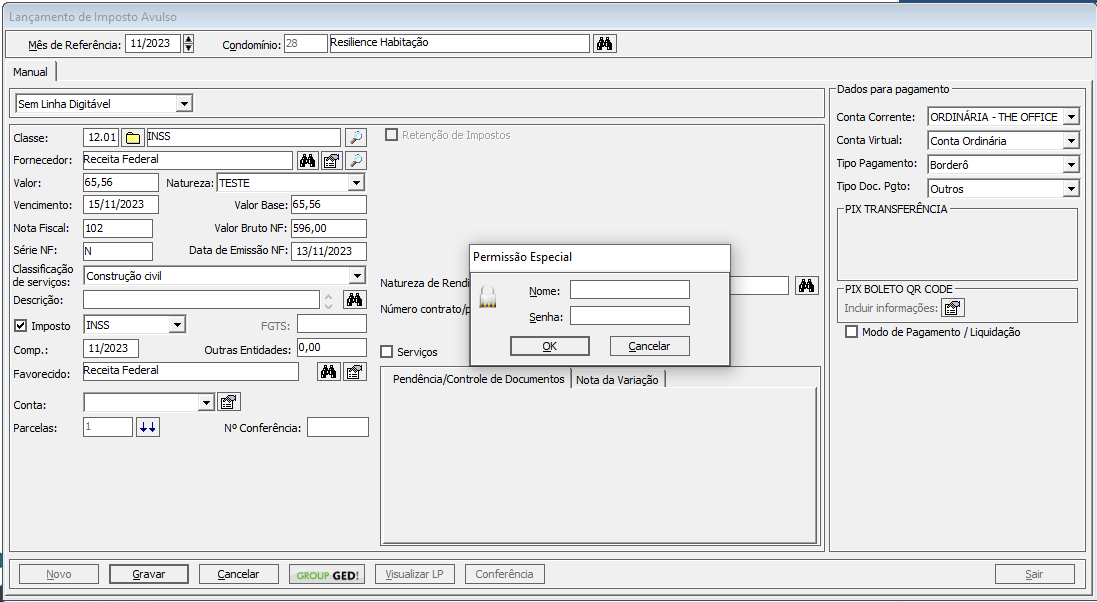Click Cancelar in the Permissão Especial dialog
This screenshot has width=1097, height=602.
[x=649, y=346]
